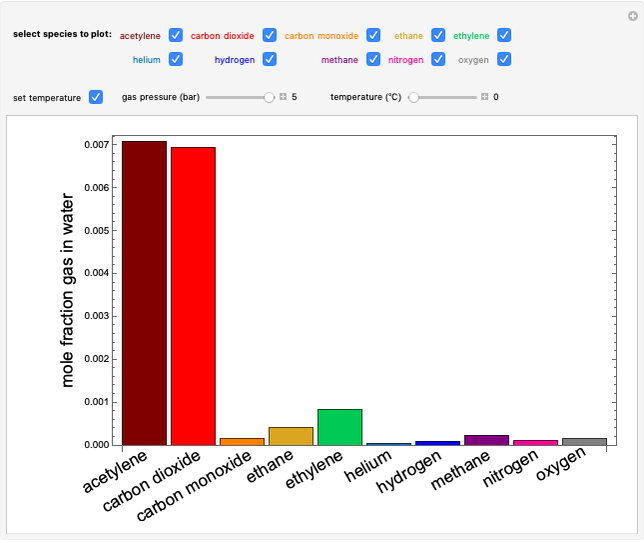Toggle the methane checkbox
644x542 pixels.
373,59
